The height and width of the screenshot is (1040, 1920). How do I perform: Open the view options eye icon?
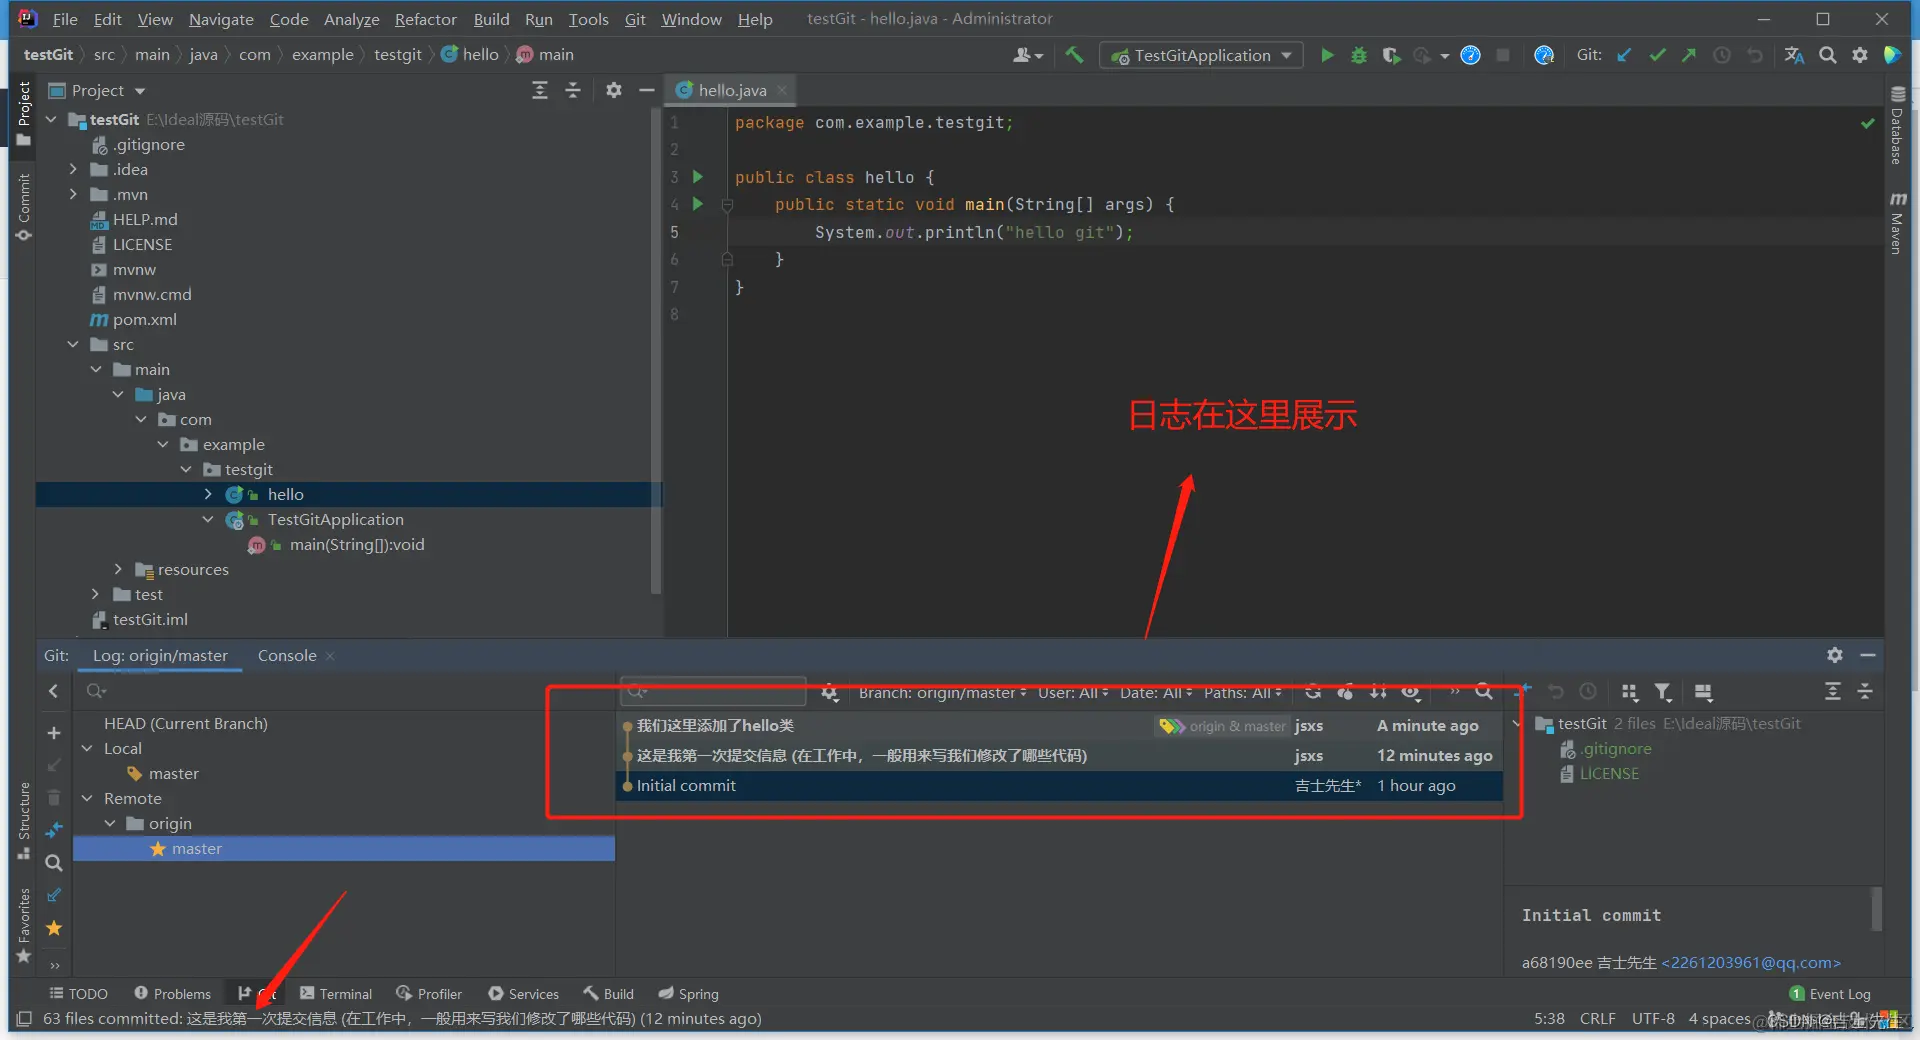(x=1411, y=692)
